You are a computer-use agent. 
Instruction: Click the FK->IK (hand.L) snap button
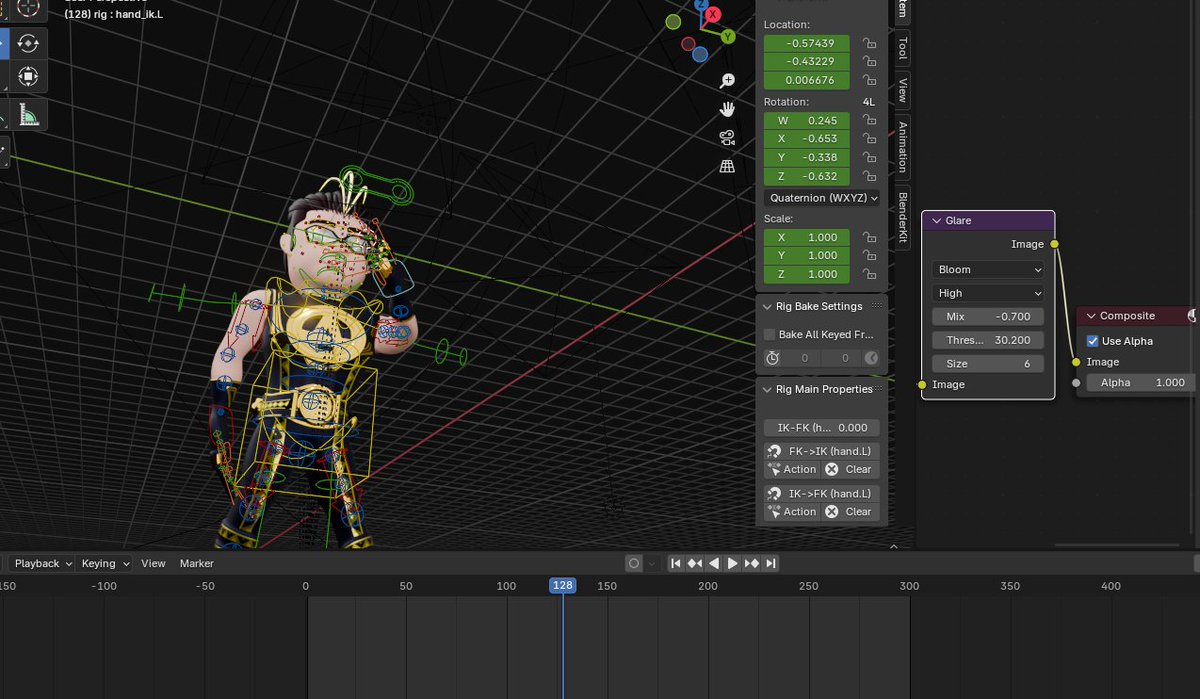(x=821, y=451)
